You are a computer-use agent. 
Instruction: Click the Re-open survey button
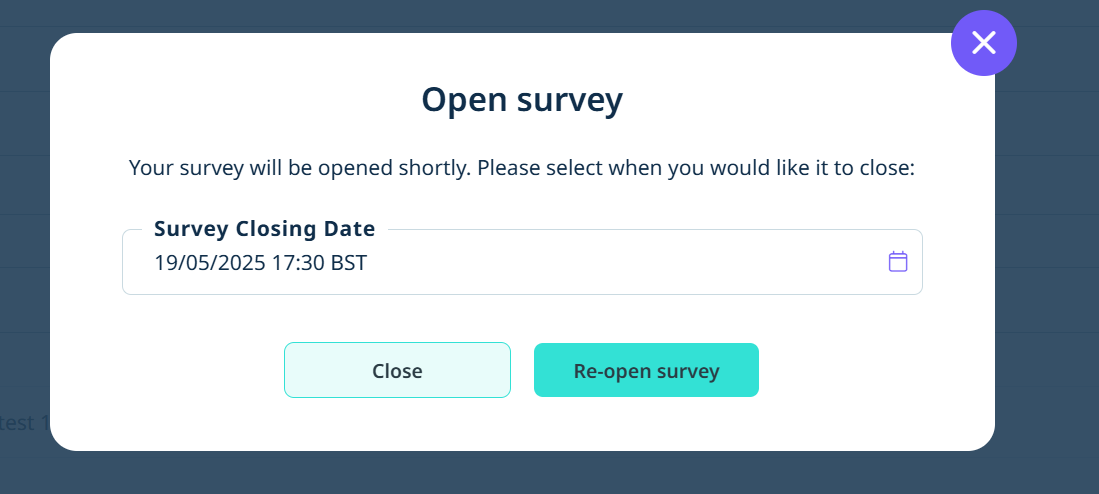pyautogui.click(x=646, y=370)
